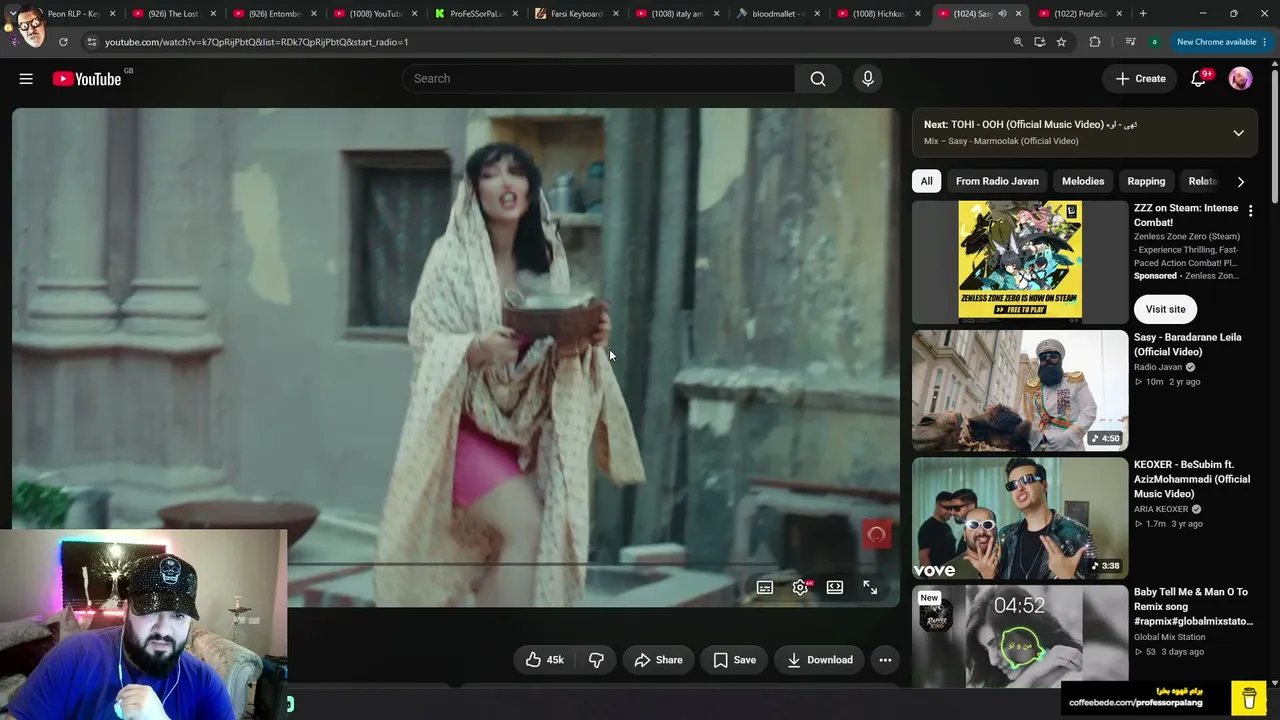Close the 'Farsi Keyboard' tab

(615, 14)
